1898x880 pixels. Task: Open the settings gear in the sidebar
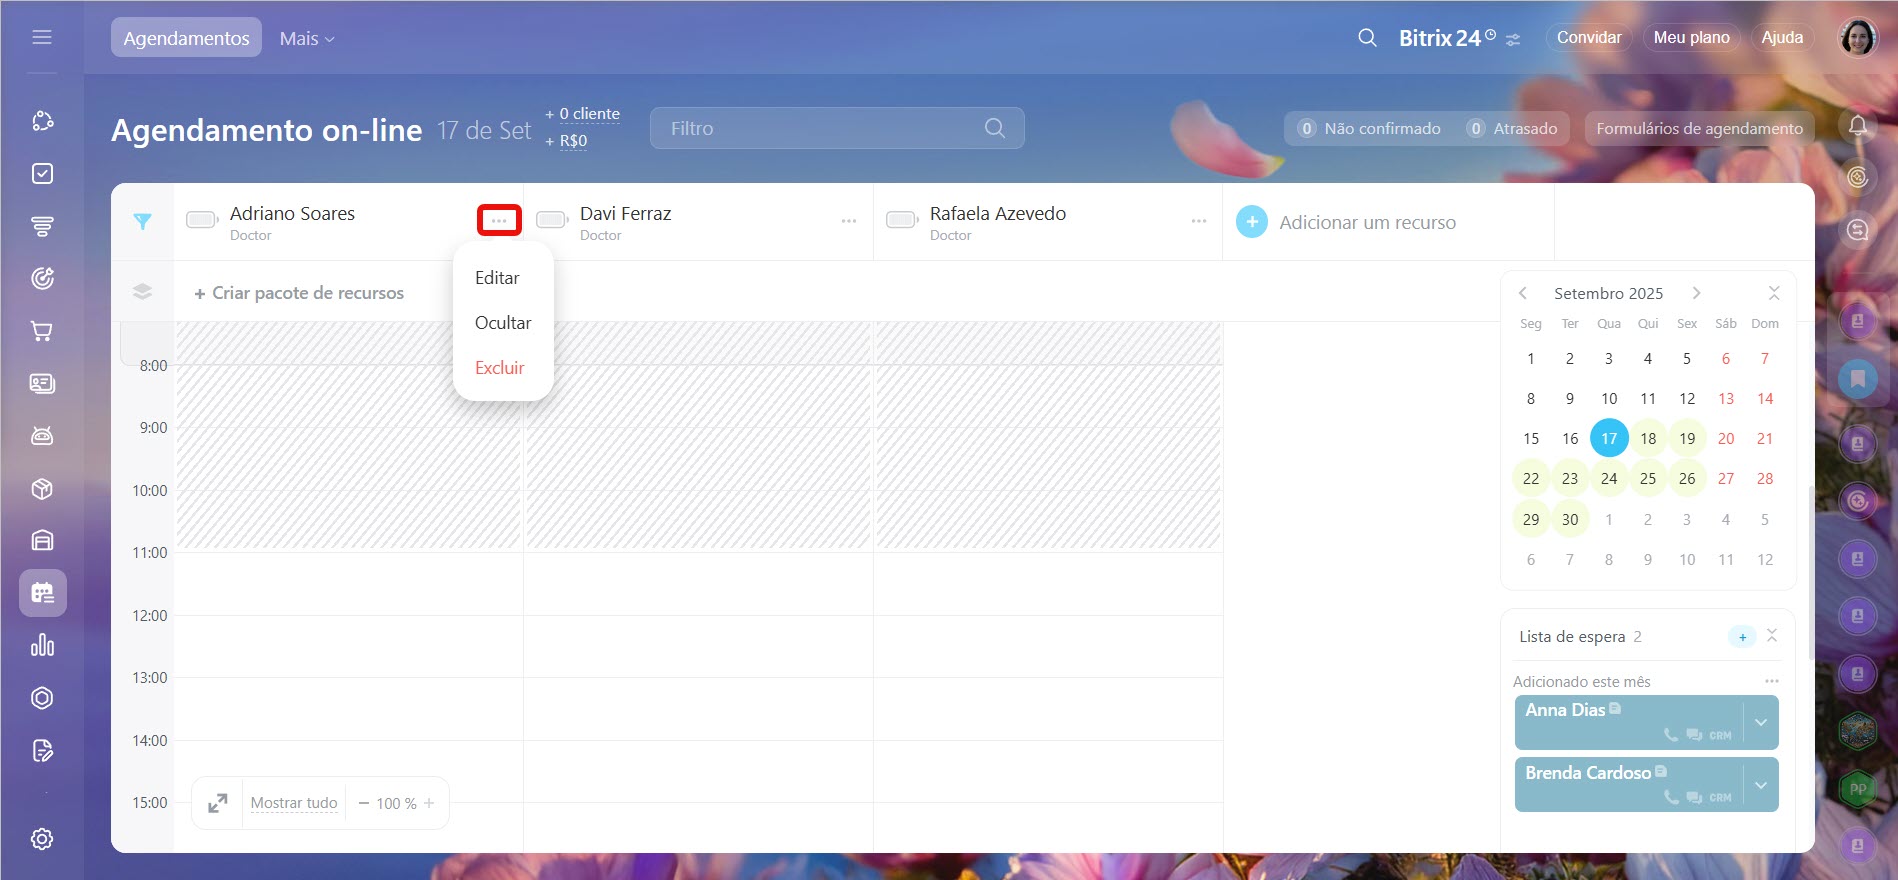click(42, 839)
